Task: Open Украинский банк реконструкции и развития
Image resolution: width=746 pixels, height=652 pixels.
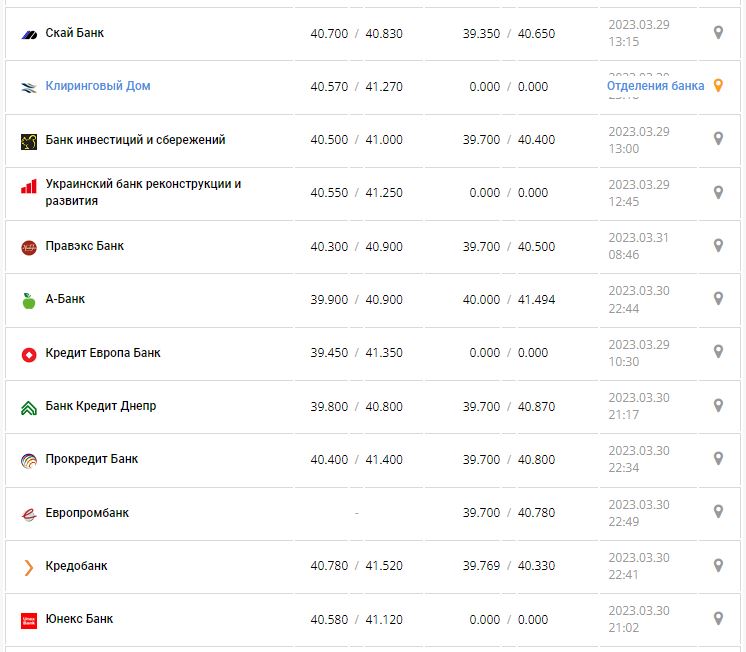Action: coord(143,192)
